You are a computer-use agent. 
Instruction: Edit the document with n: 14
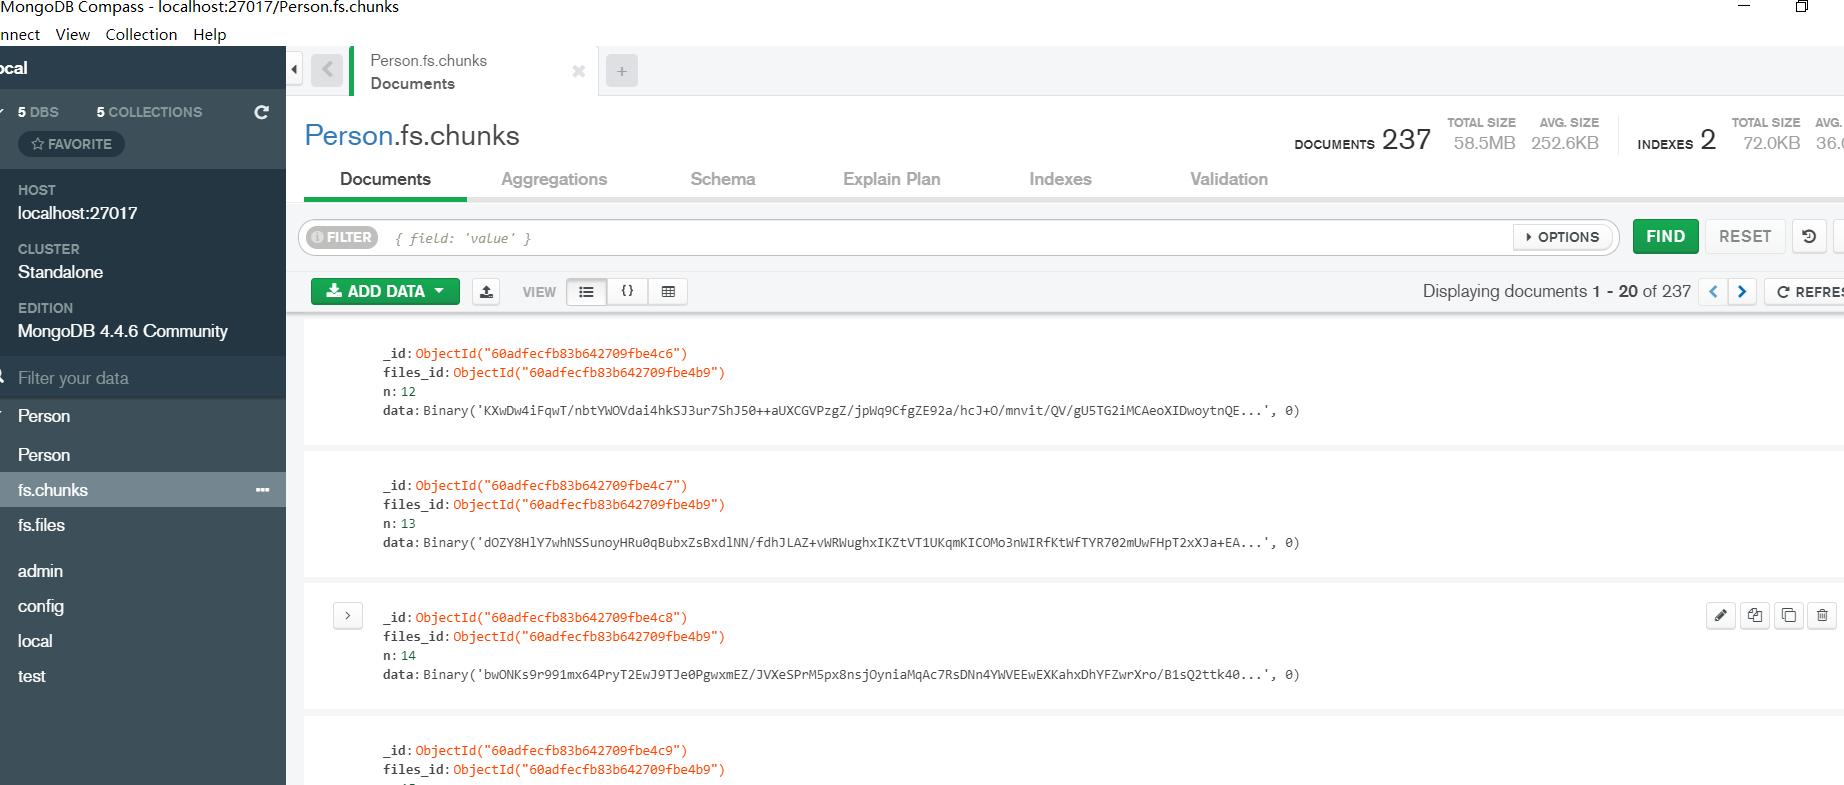coord(1720,615)
